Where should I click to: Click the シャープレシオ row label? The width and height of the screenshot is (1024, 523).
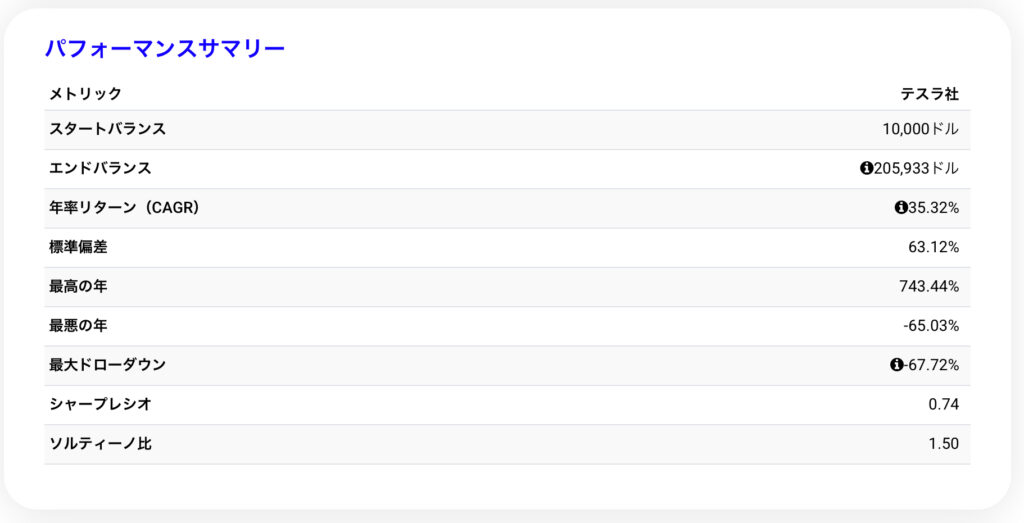pyautogui.click(x=101, y=404)
